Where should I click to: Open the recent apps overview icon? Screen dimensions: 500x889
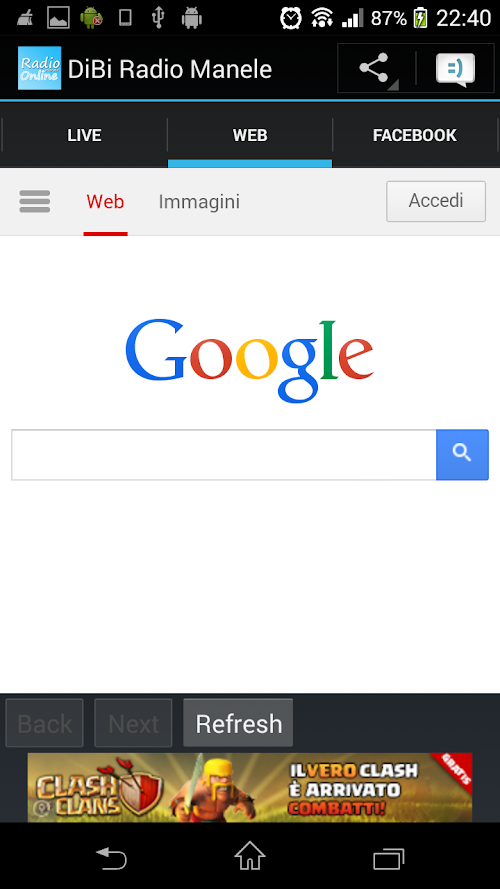tap(389, 858)
